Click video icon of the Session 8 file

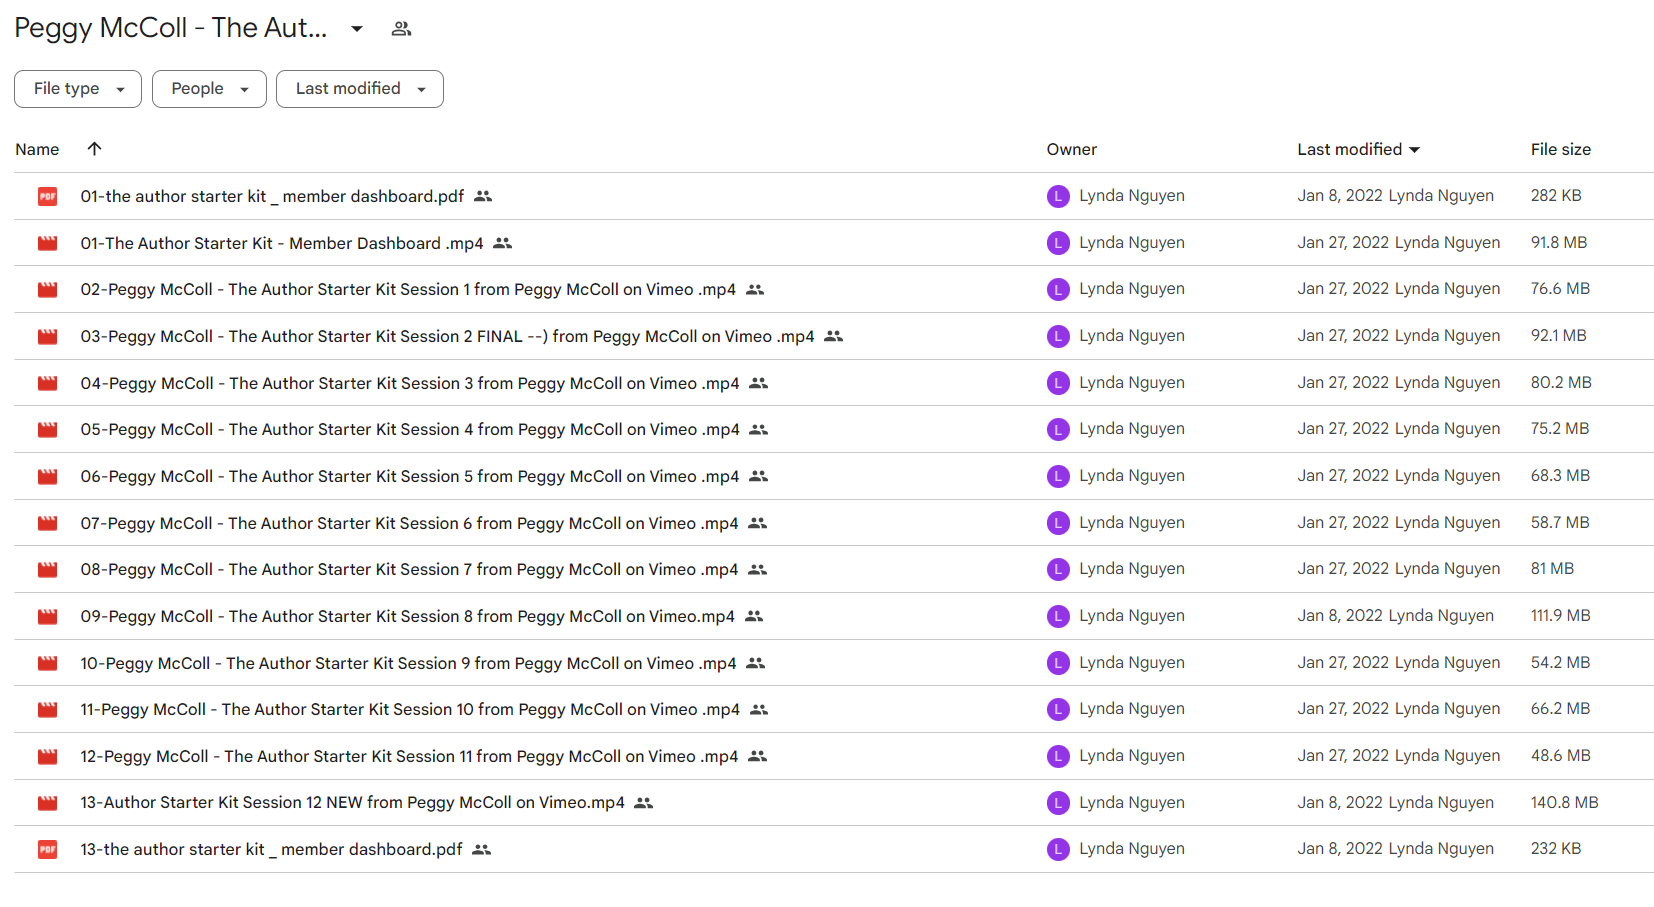tap(47, 616)
